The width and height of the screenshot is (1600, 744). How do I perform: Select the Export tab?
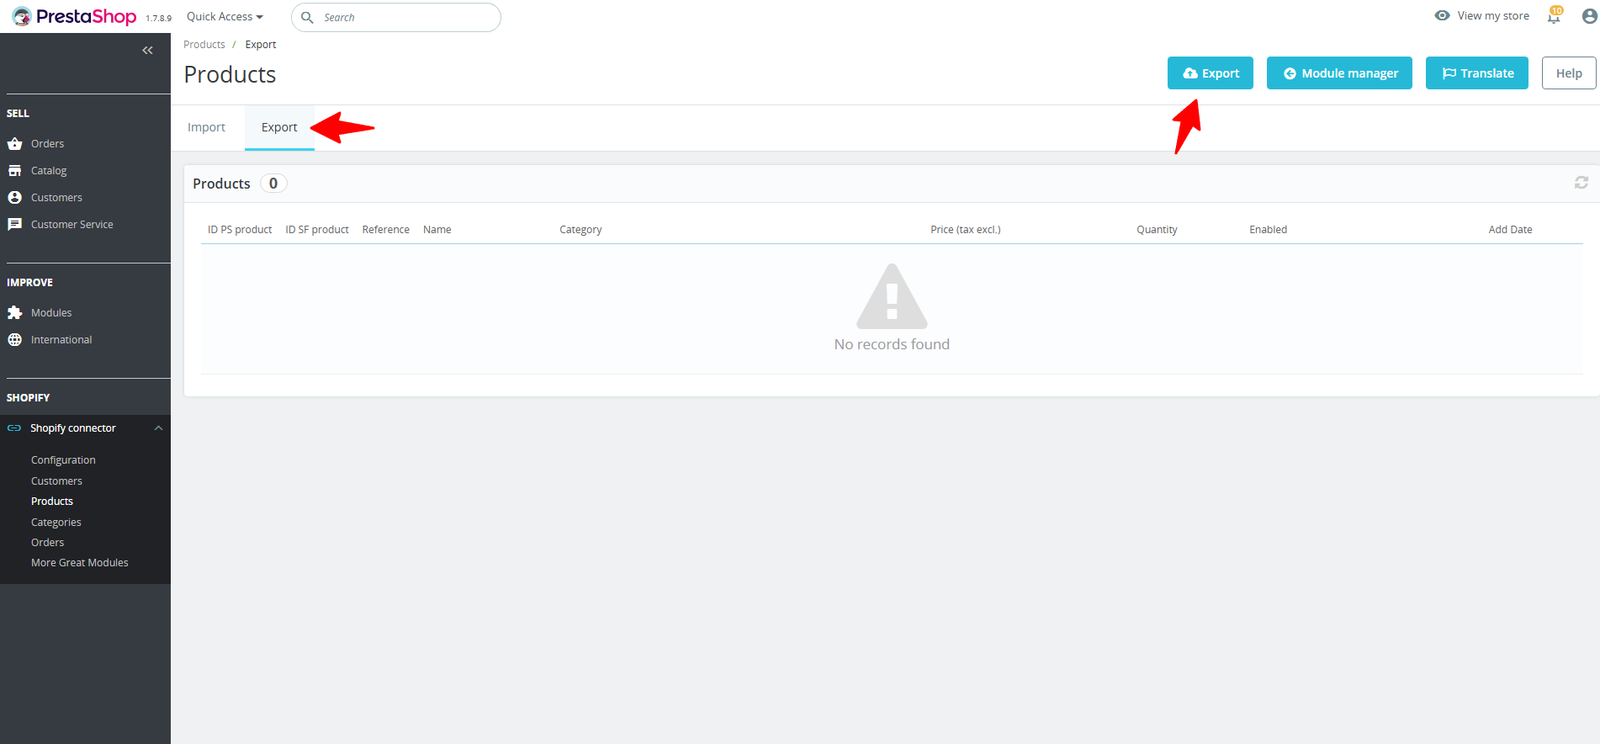coord(279,127)
